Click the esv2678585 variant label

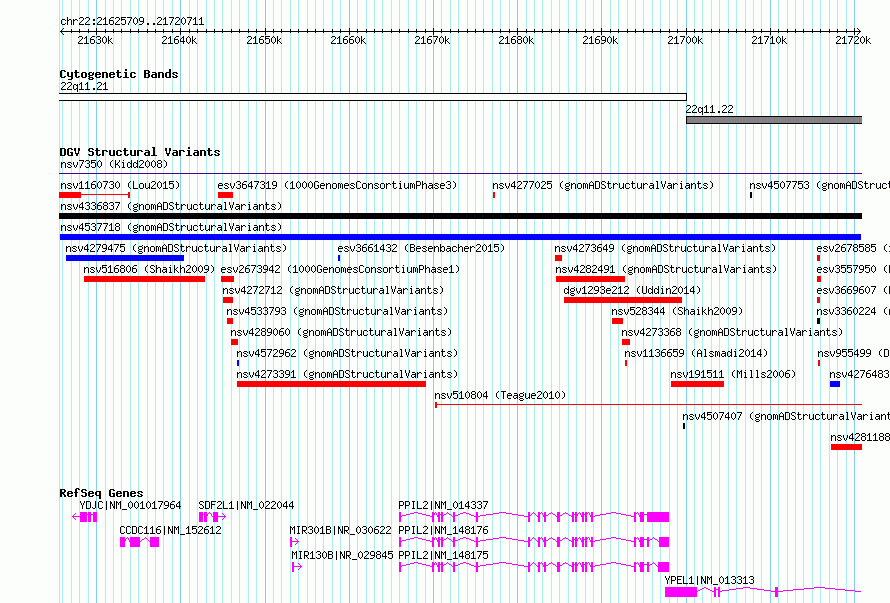pyautogui.click(x=853, y=248)
